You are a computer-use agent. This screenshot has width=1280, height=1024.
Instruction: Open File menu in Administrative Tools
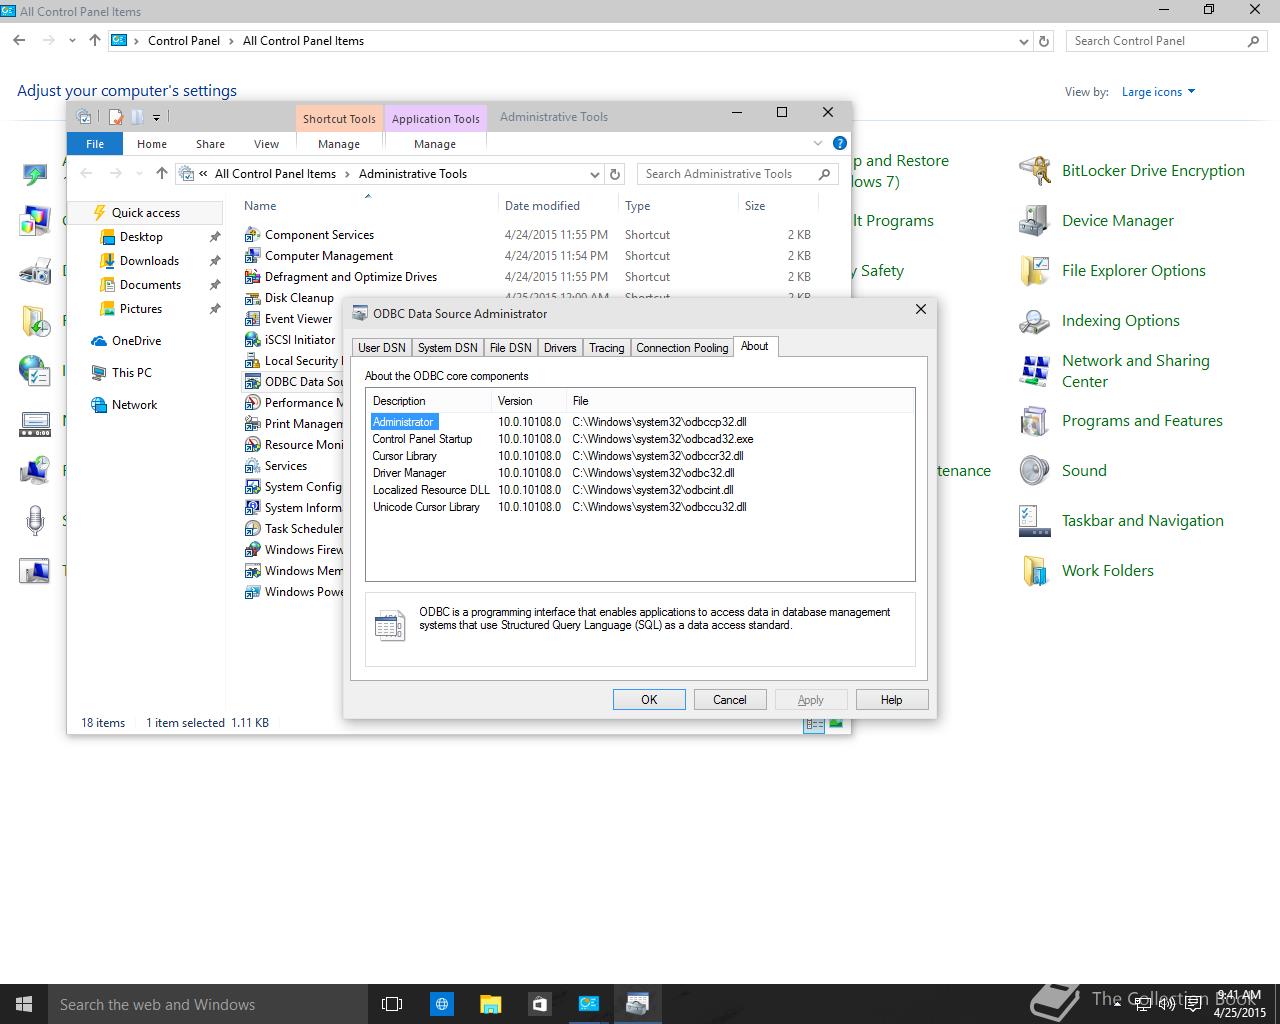95,144
